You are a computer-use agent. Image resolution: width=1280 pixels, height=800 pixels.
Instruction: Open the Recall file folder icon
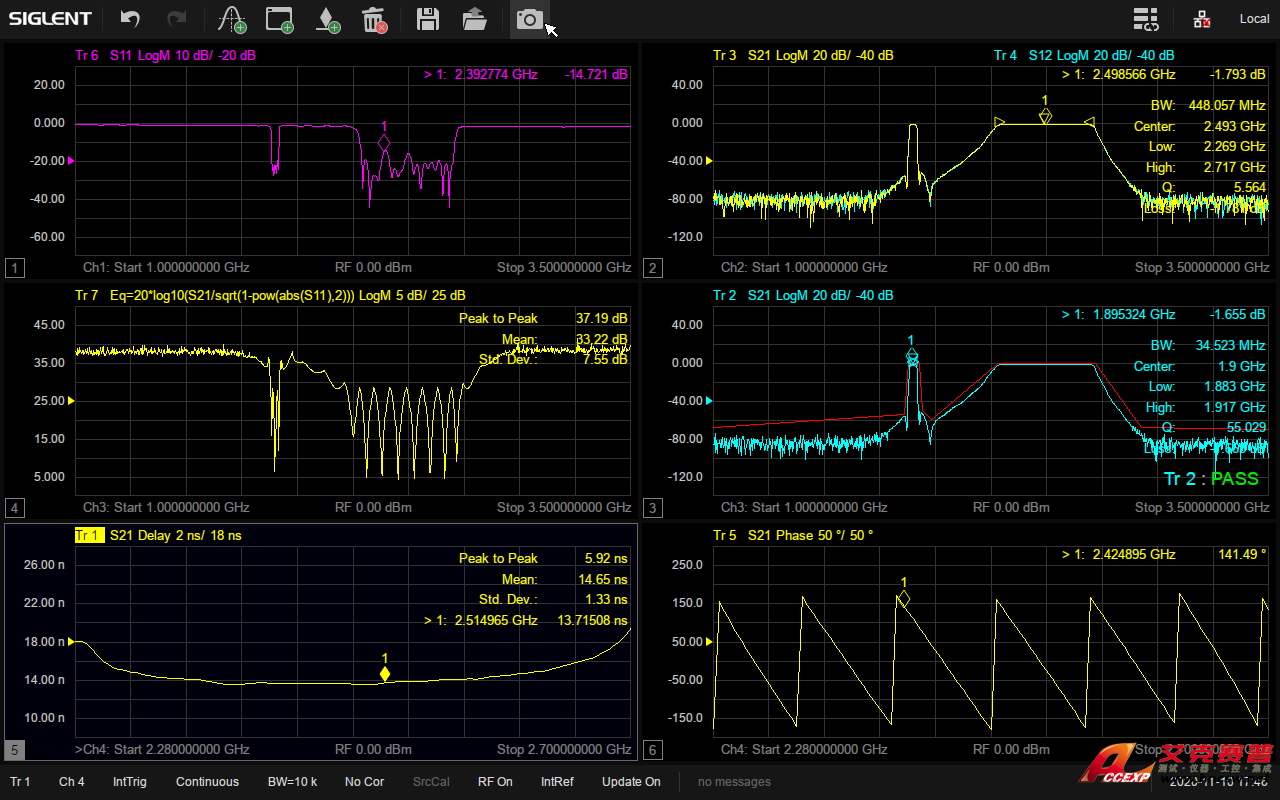(x=475, y=19)
